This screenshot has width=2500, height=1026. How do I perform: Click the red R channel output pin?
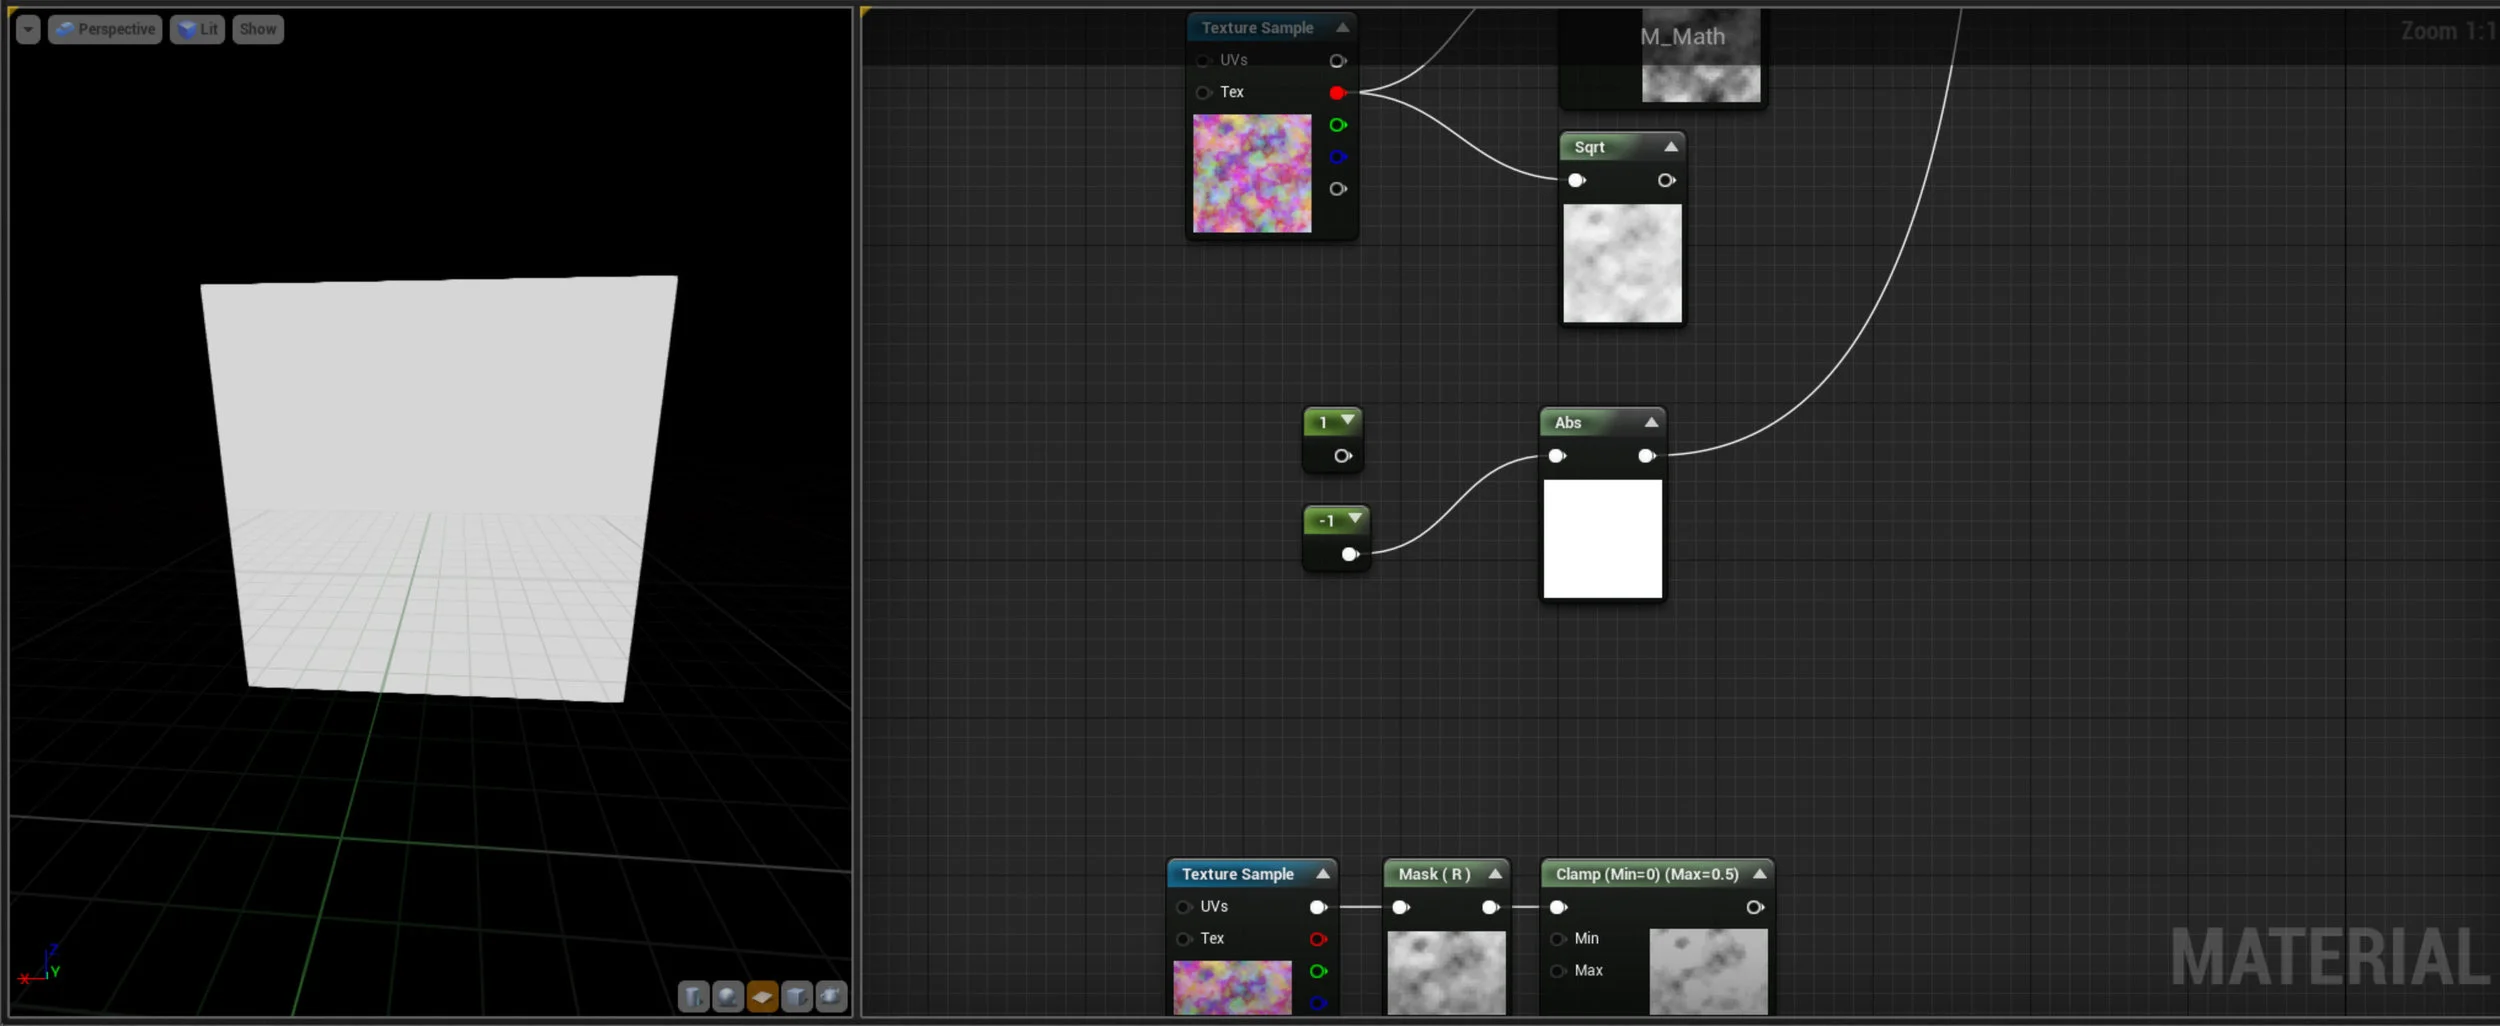click(x=1337, y=92)
